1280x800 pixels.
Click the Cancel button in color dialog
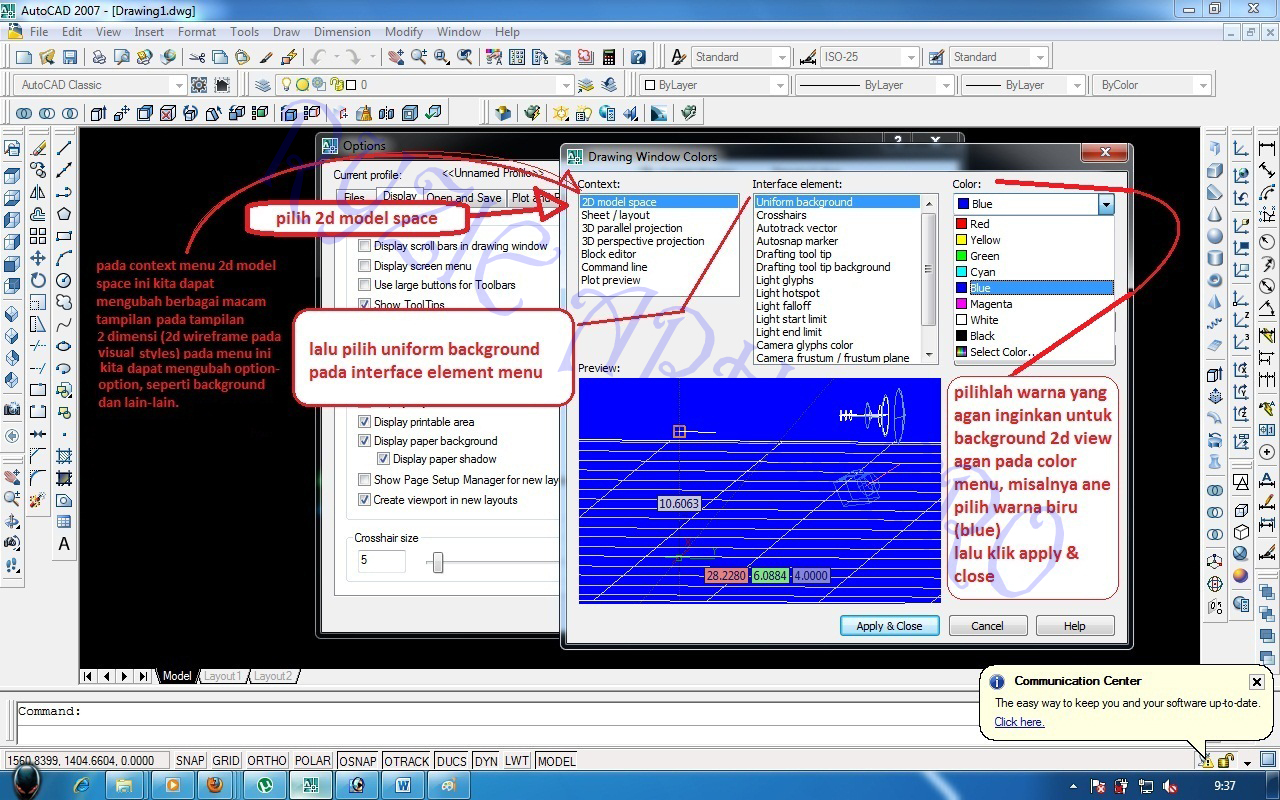(987, 626)
